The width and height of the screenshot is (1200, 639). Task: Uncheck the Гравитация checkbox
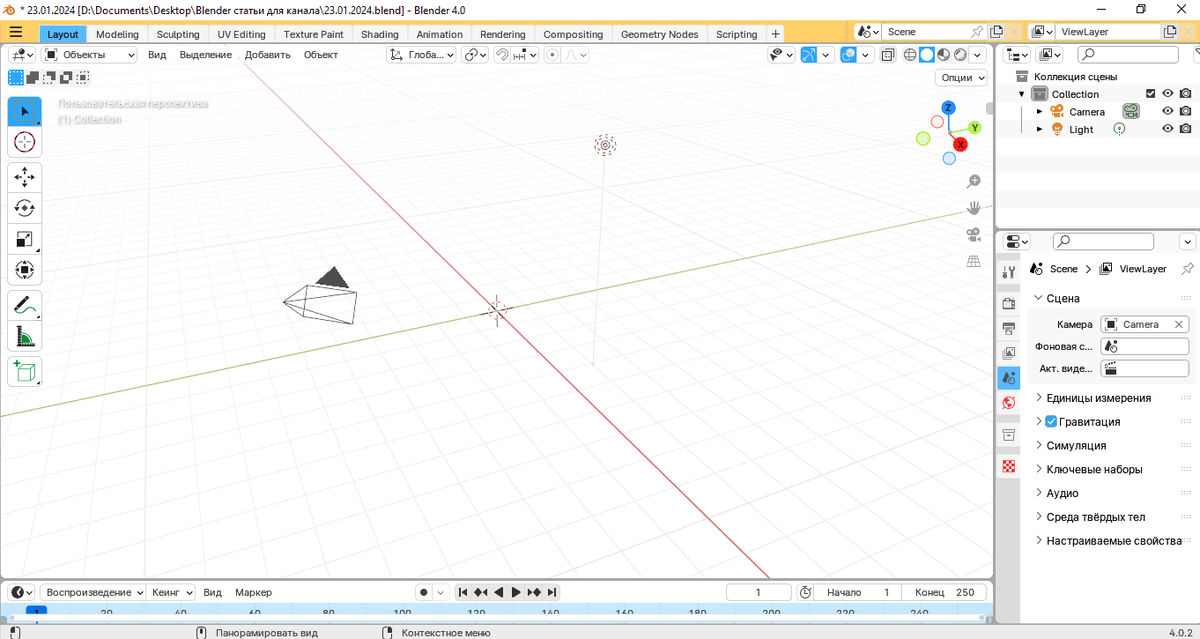[x=1051, y=421]
